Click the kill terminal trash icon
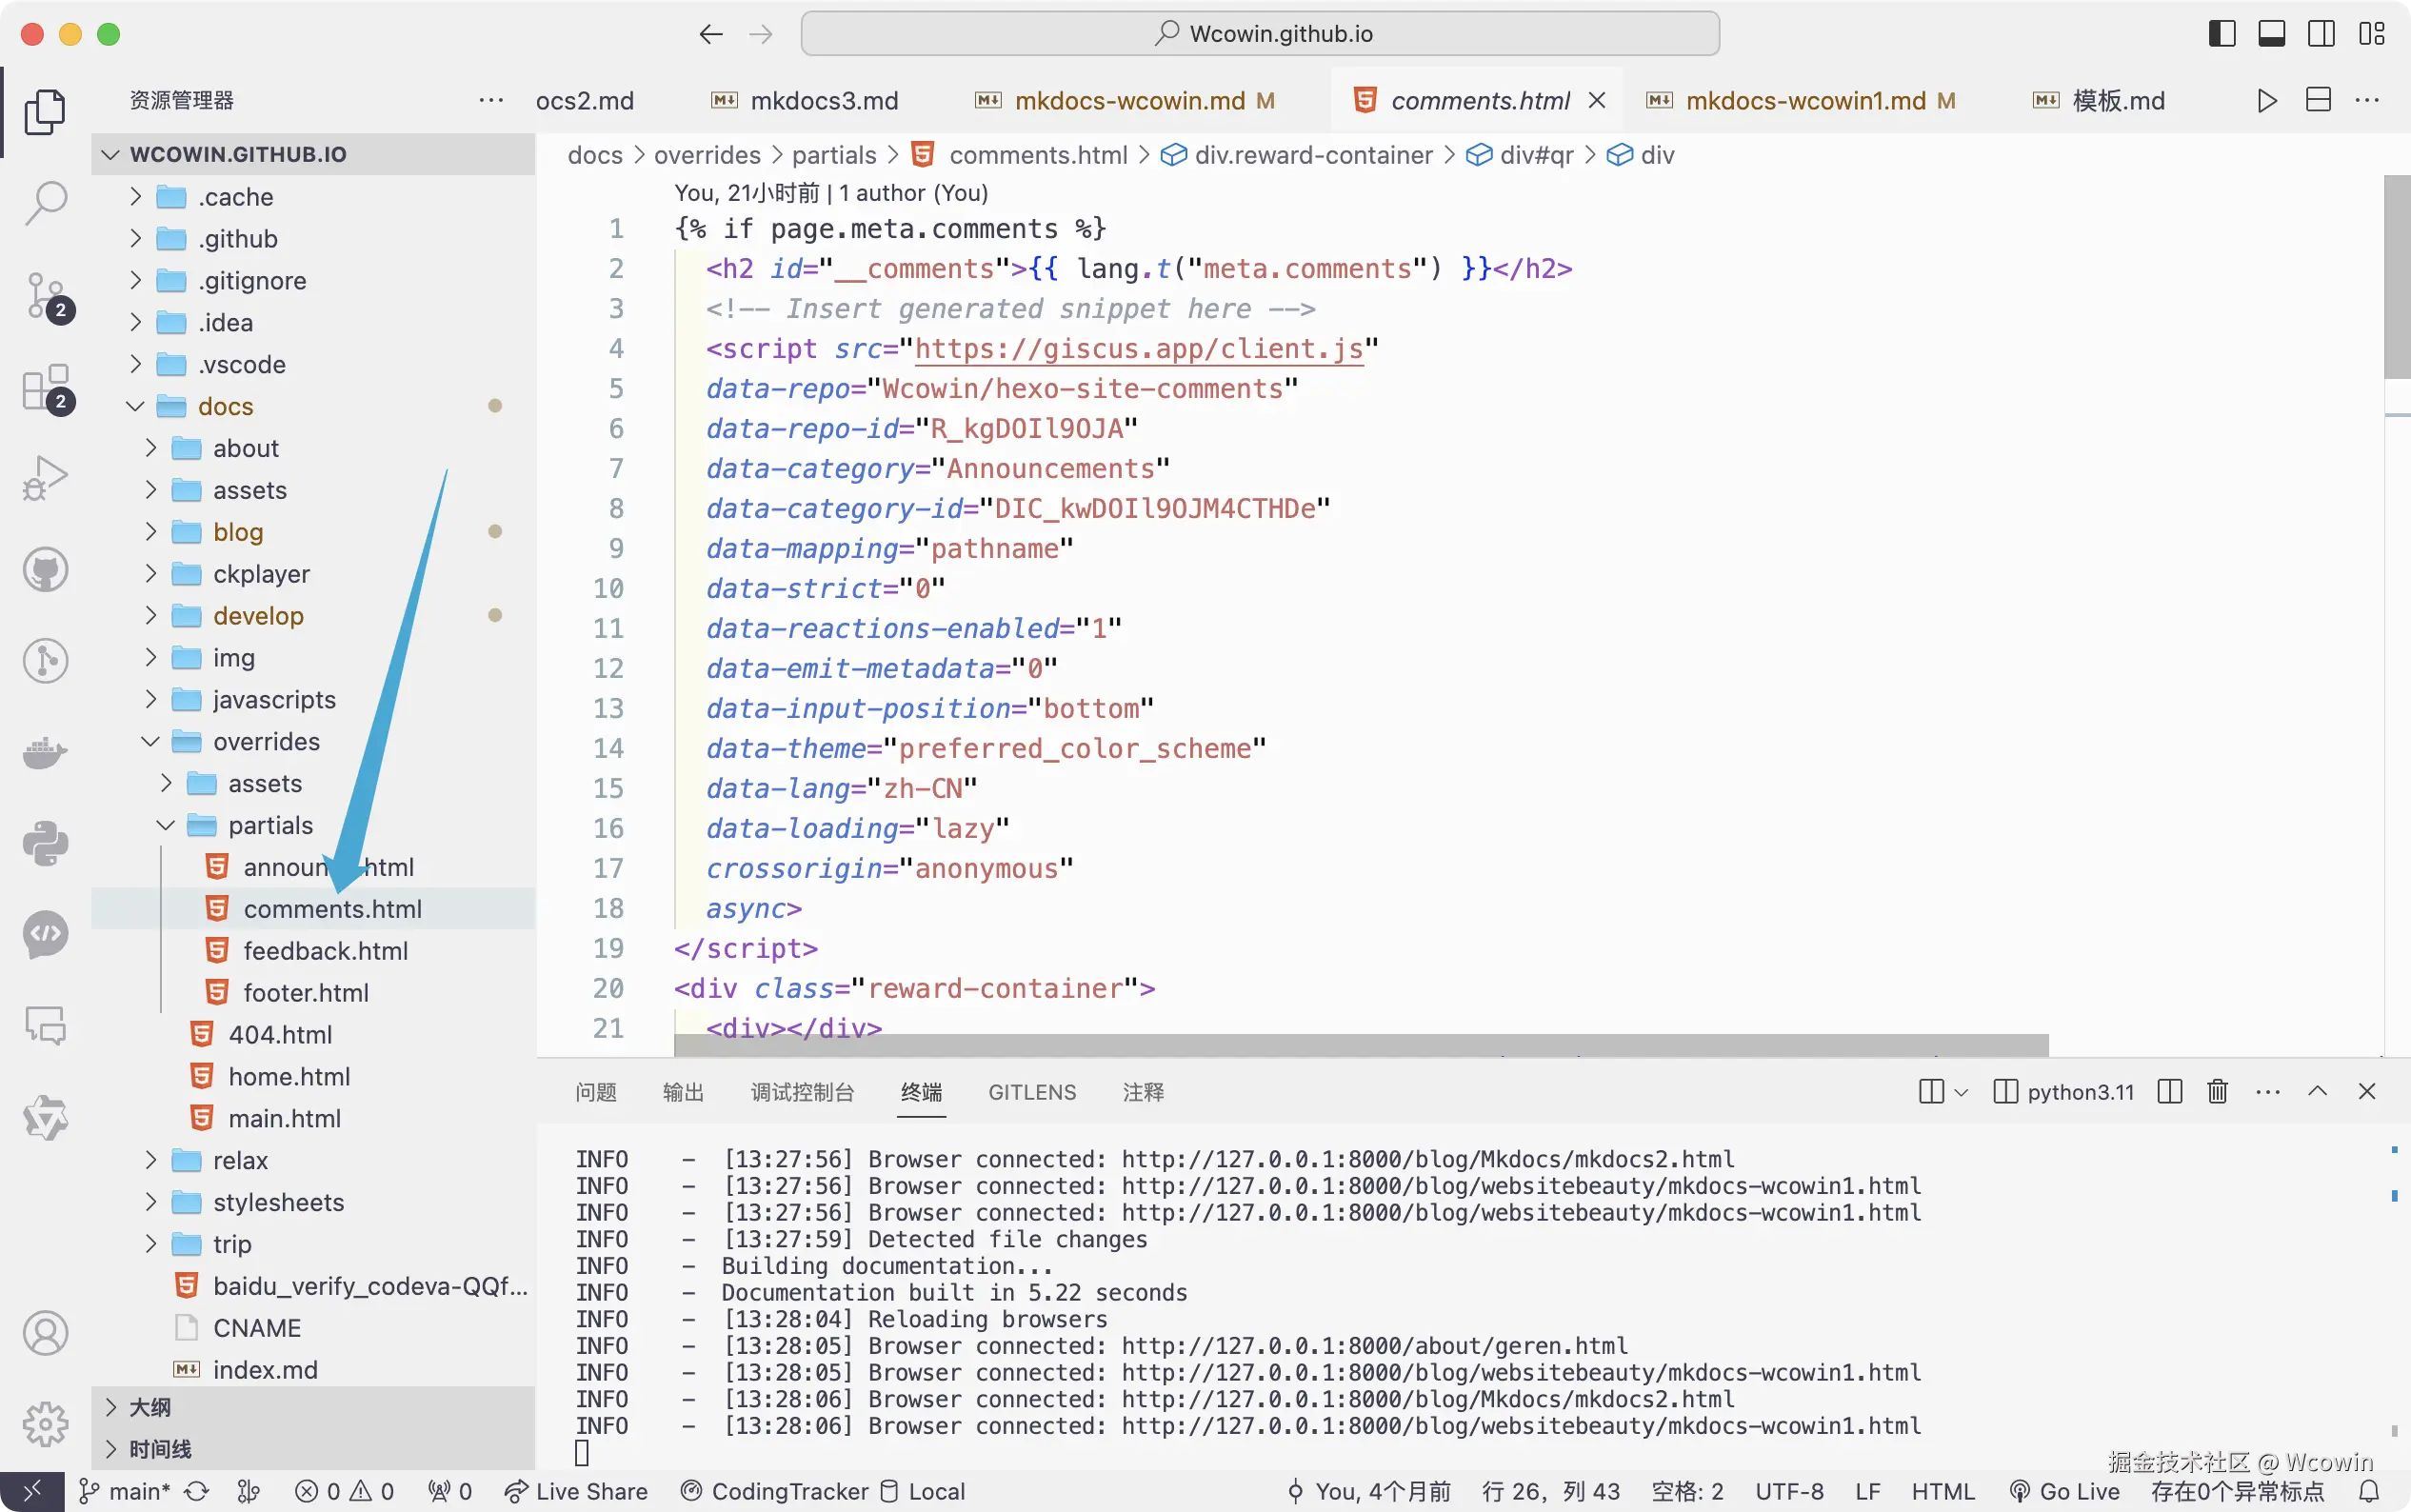 pos(2217,1091)
